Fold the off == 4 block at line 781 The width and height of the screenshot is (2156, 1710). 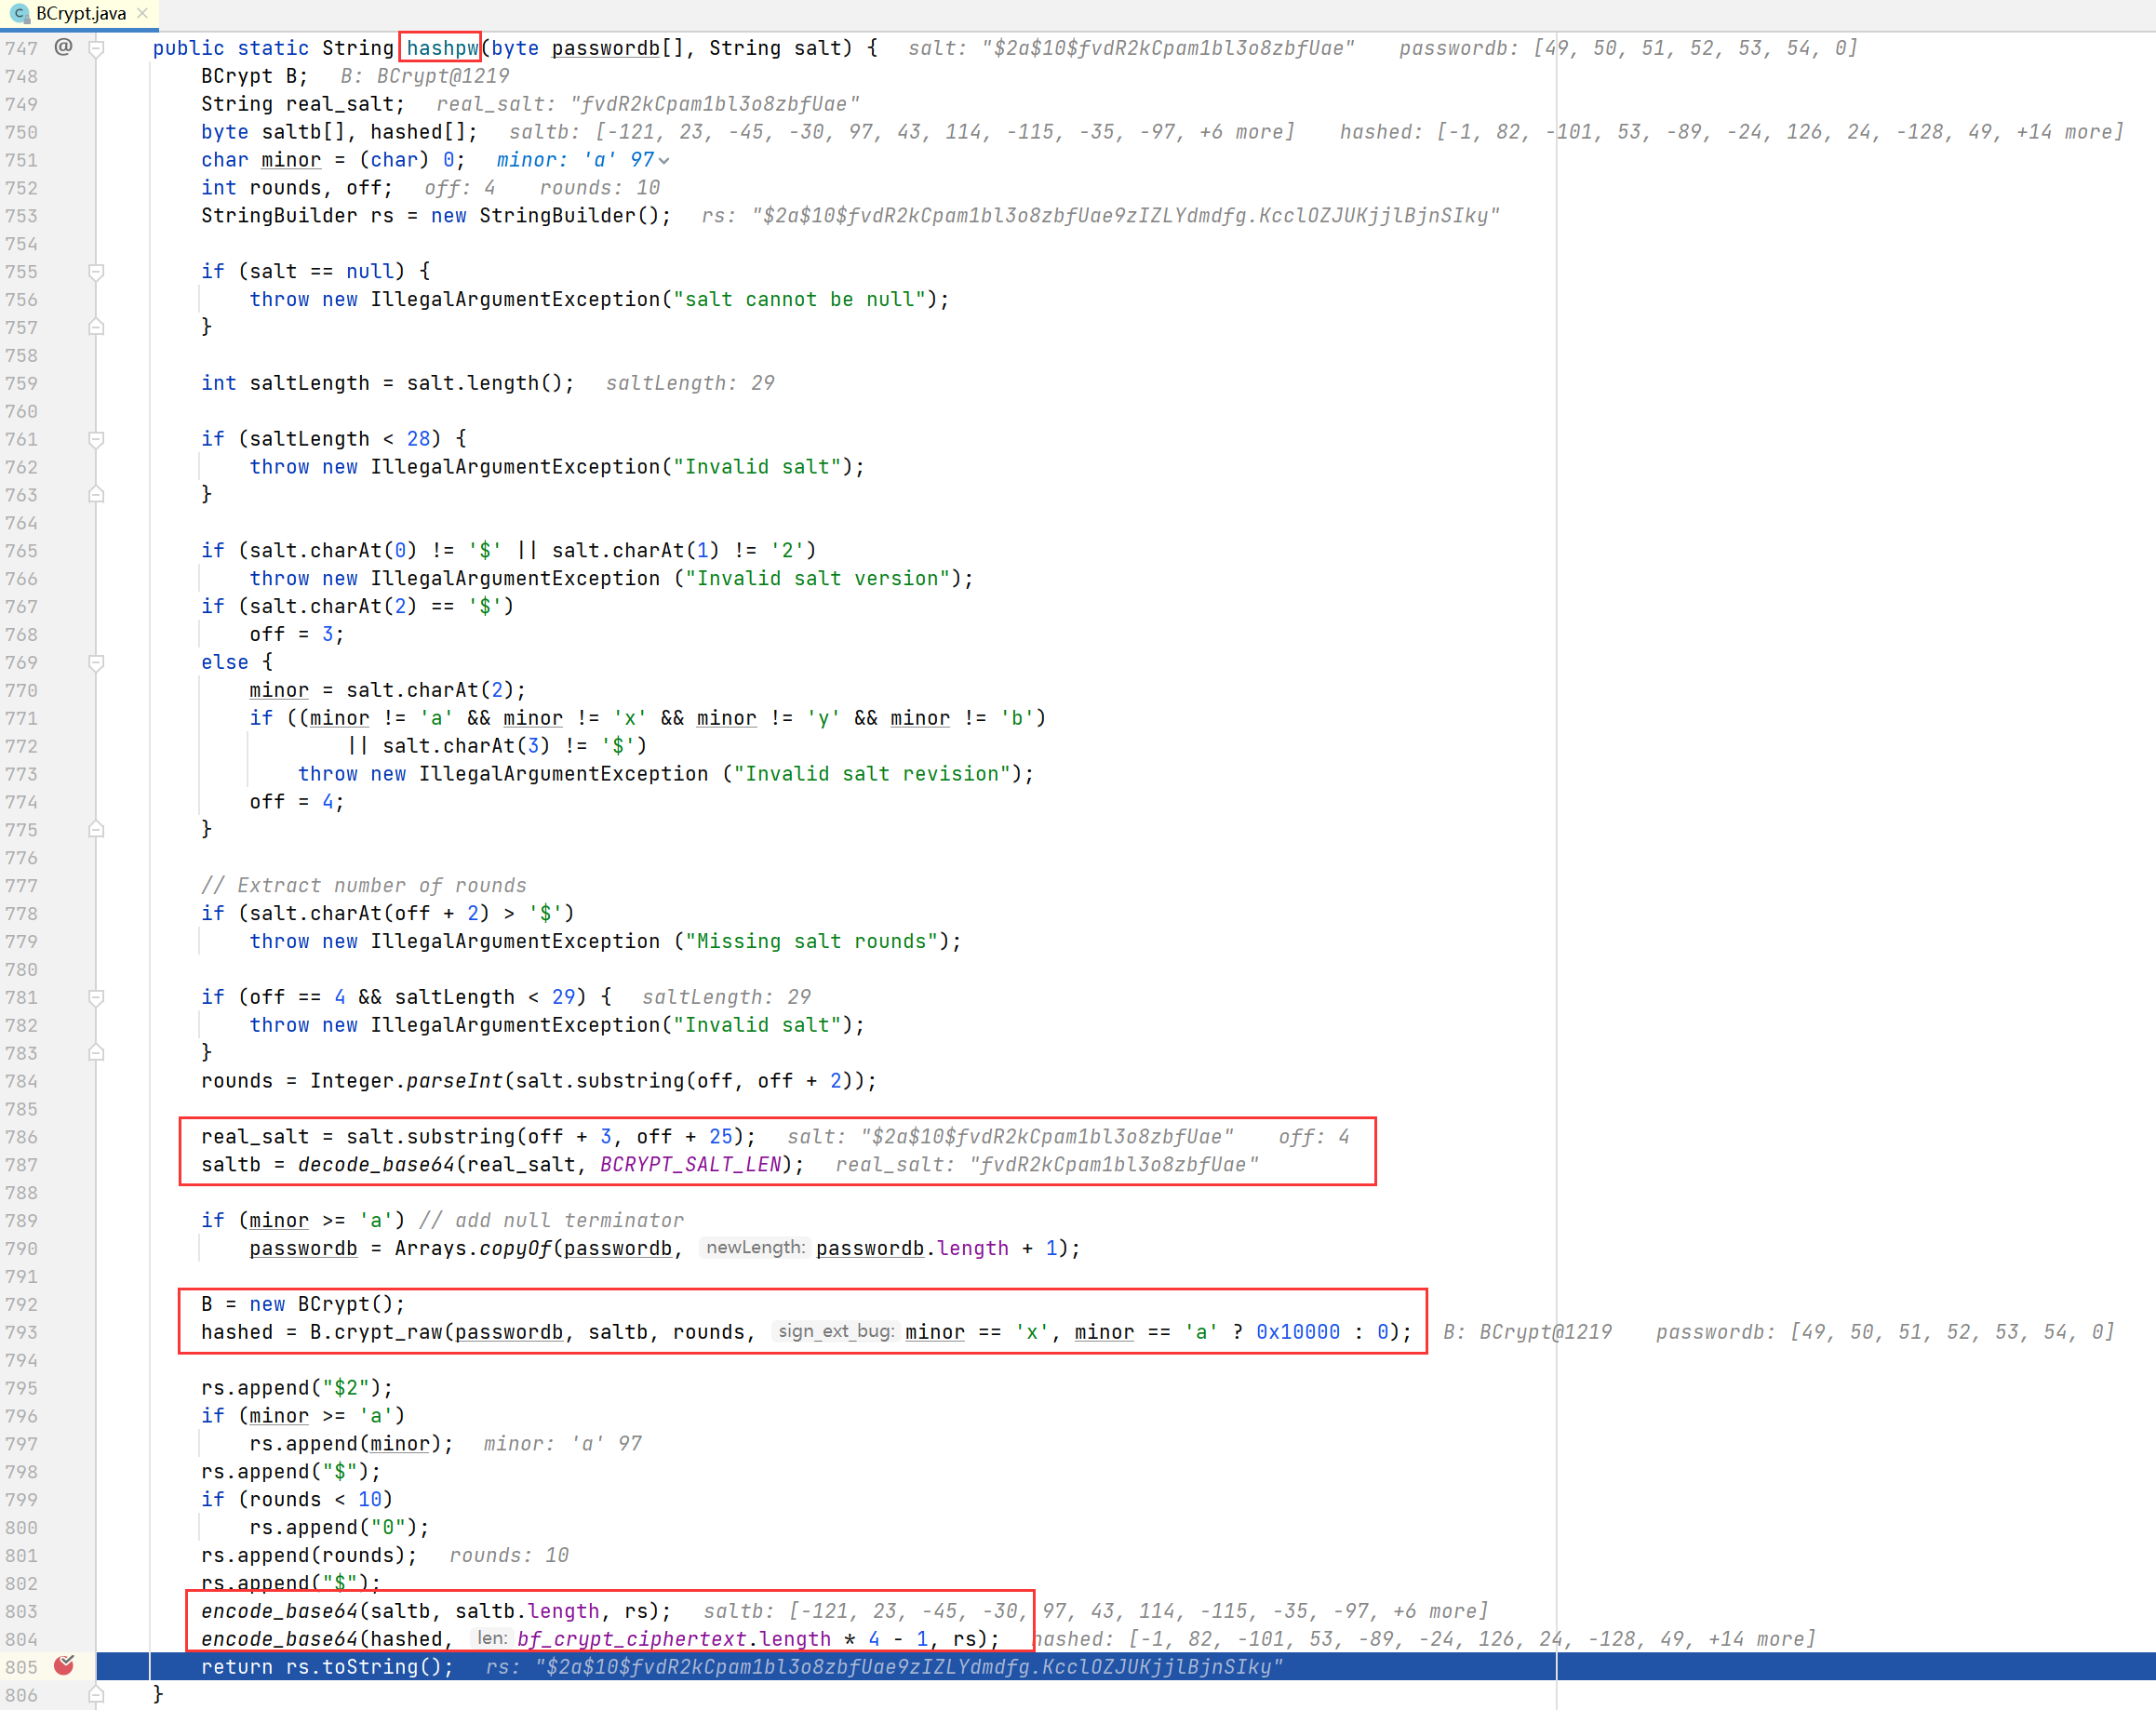pyautogui.click(x=96, y=997)
